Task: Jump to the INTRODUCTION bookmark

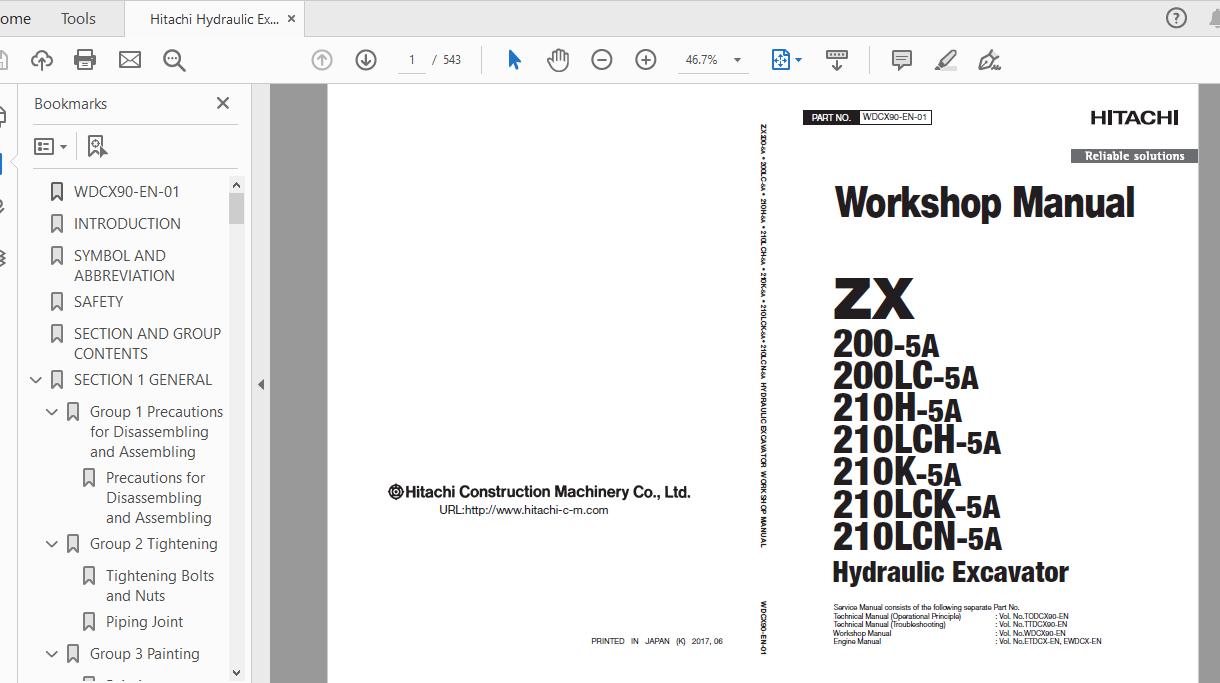Action: pyautogui.click(x=127, y=224)
